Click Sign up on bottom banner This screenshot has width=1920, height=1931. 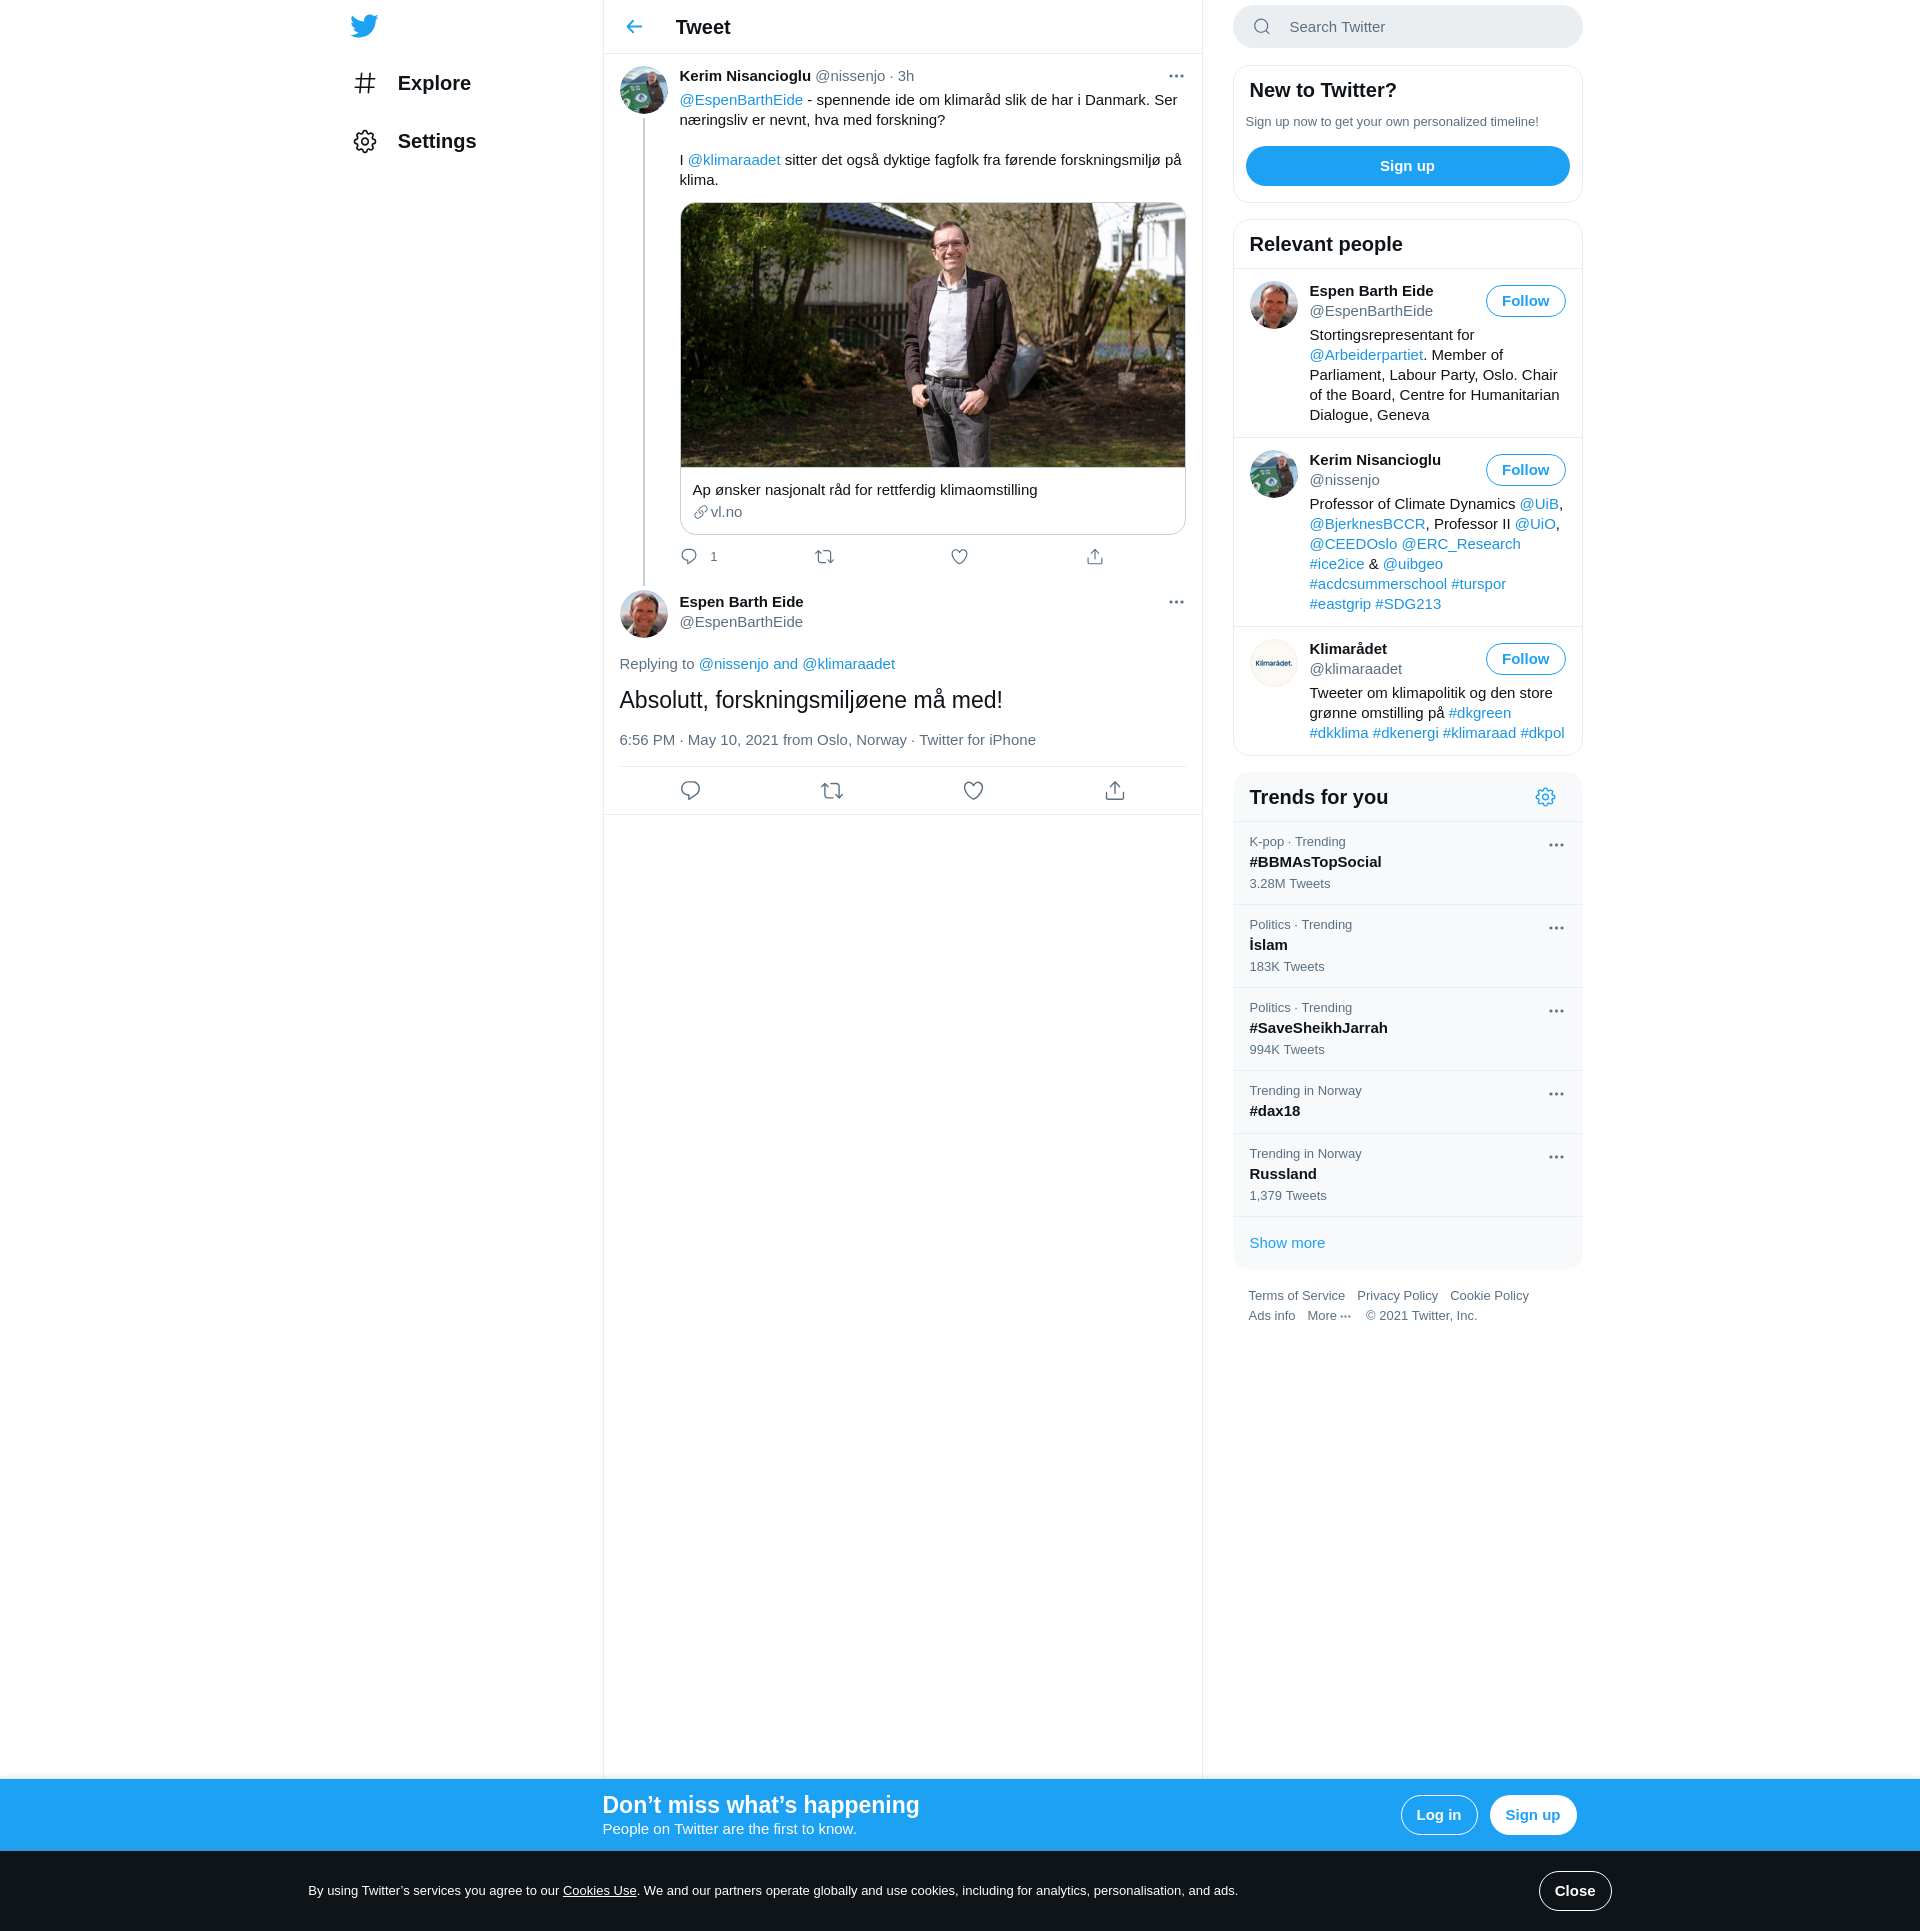point(1532,1815)
